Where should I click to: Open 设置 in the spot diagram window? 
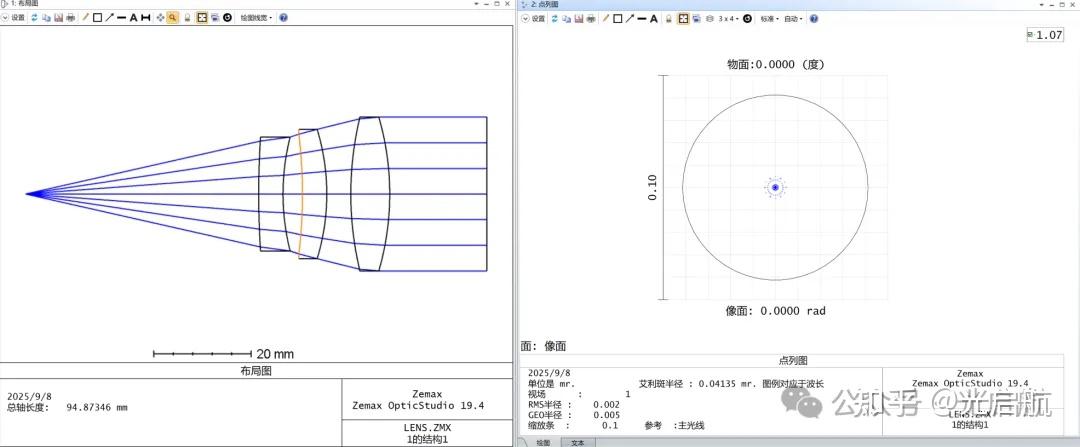coord(538,19)
